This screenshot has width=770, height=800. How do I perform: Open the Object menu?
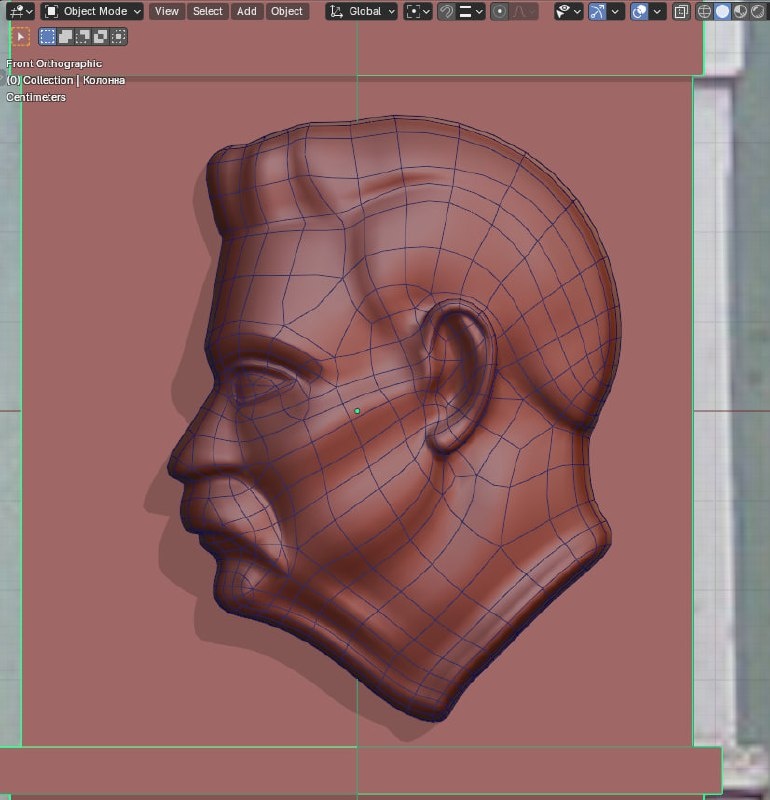pyautogui.click(x=287, y=11)
